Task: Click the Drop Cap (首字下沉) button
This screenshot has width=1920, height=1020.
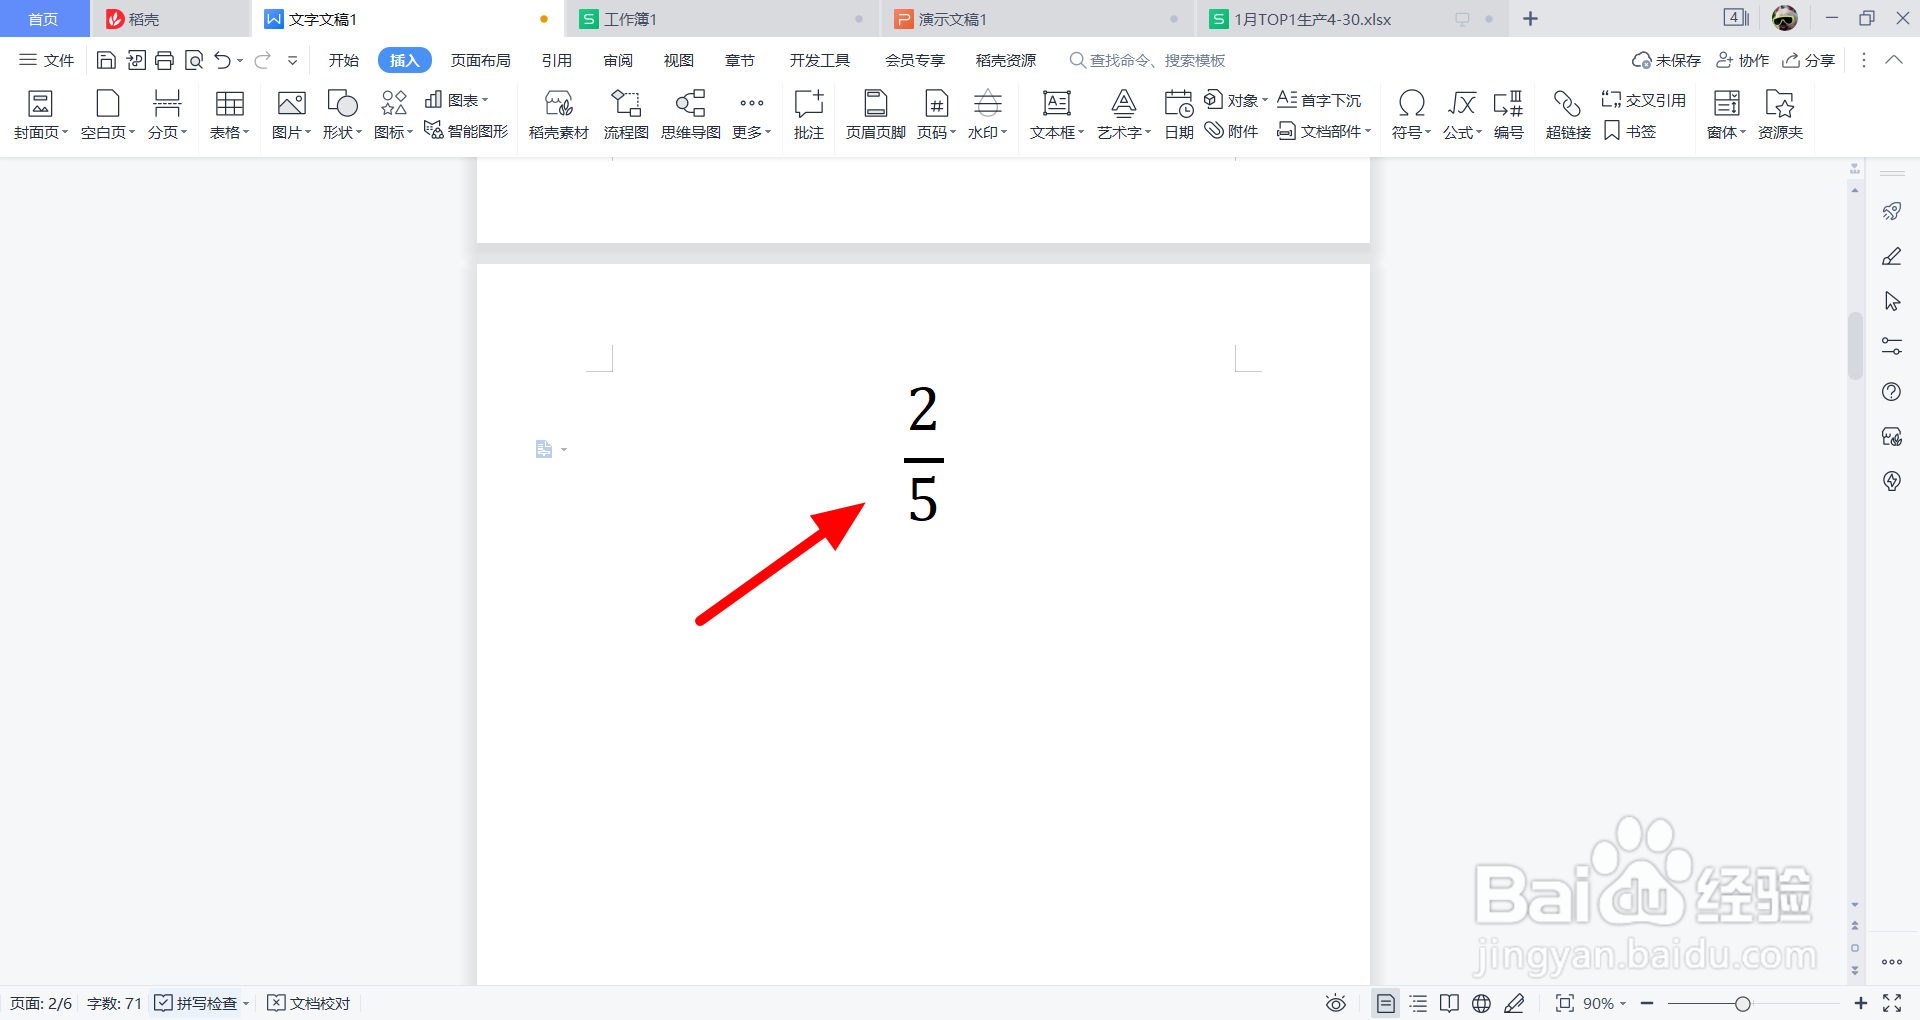Action: [1320, 100]
